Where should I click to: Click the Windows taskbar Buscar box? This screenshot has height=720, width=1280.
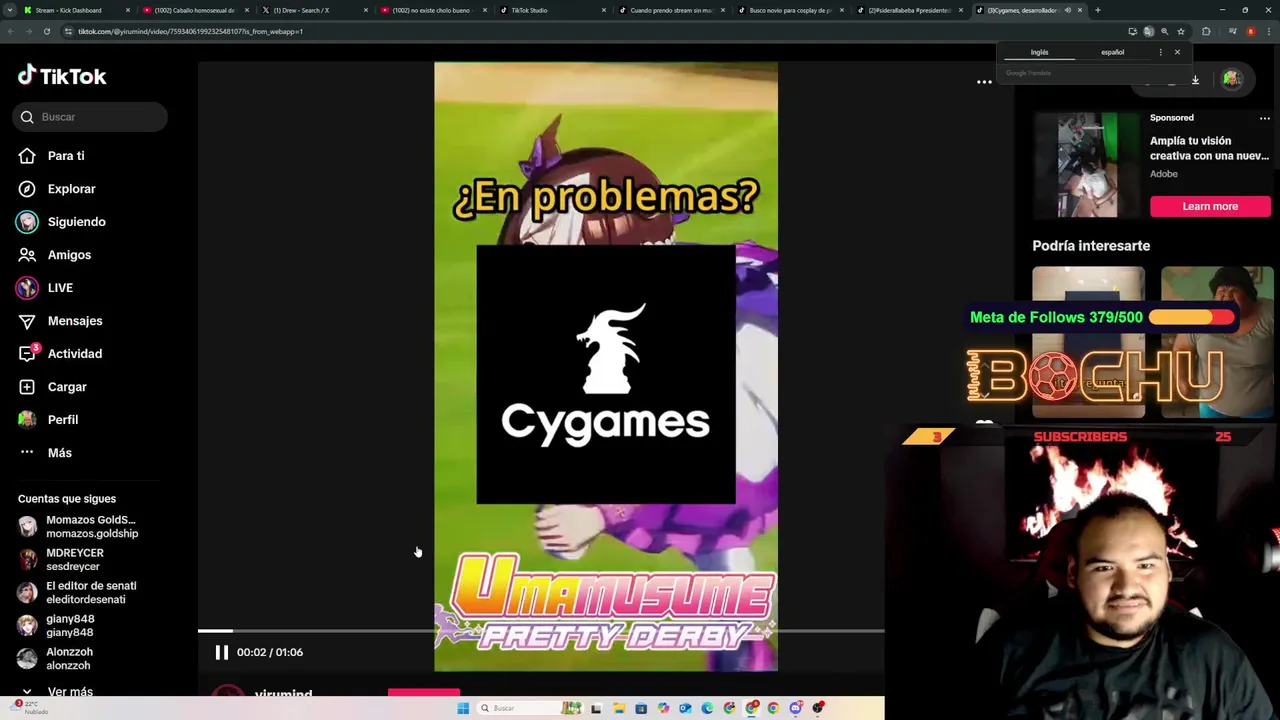[528, 708]
